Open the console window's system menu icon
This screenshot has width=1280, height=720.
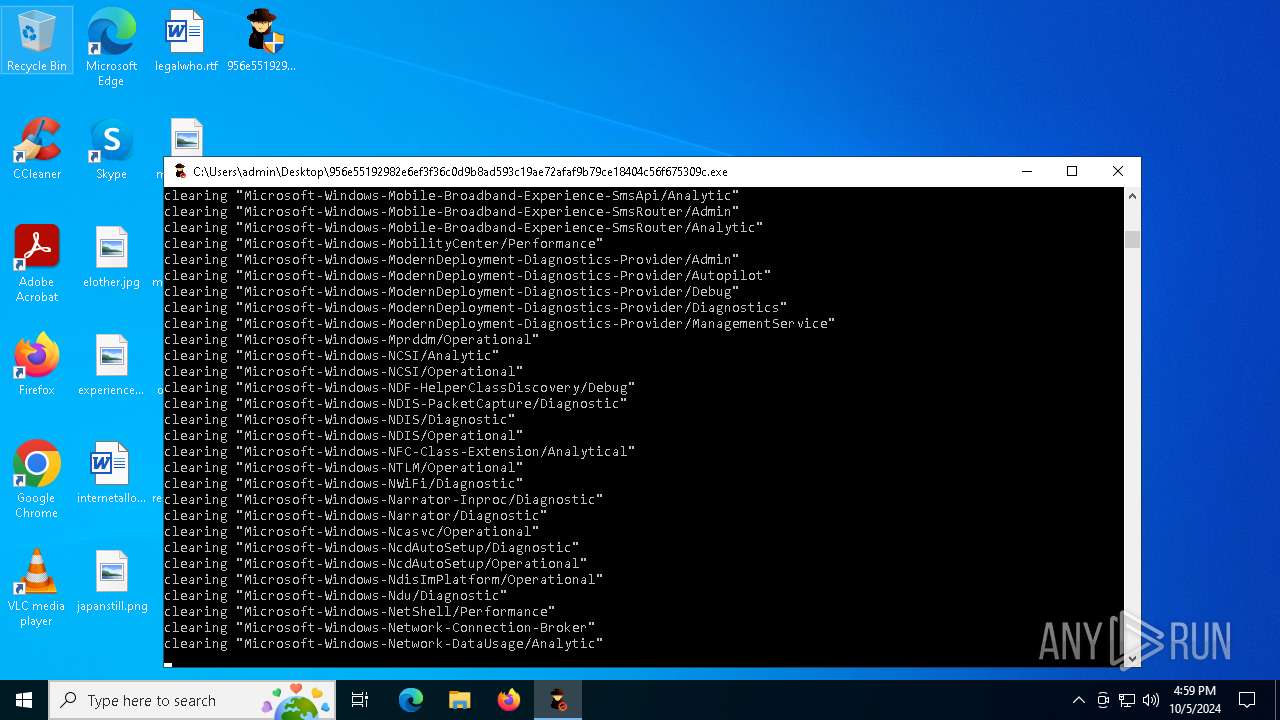tap(180, 171)
